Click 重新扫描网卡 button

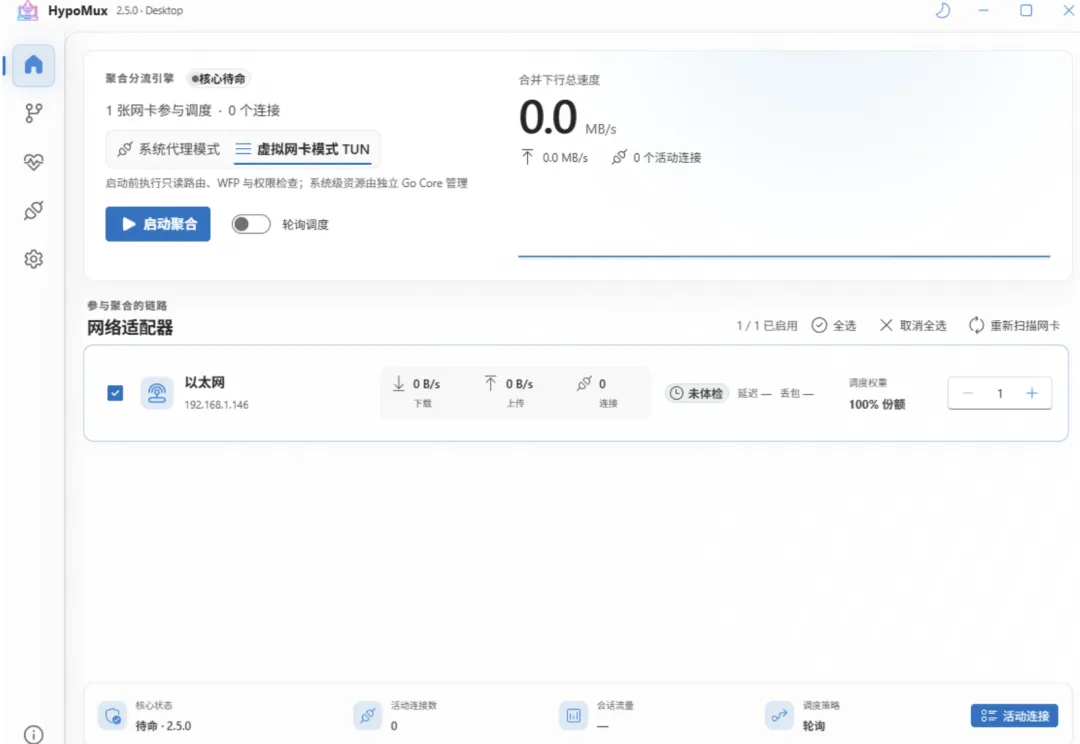[1015, 325]
